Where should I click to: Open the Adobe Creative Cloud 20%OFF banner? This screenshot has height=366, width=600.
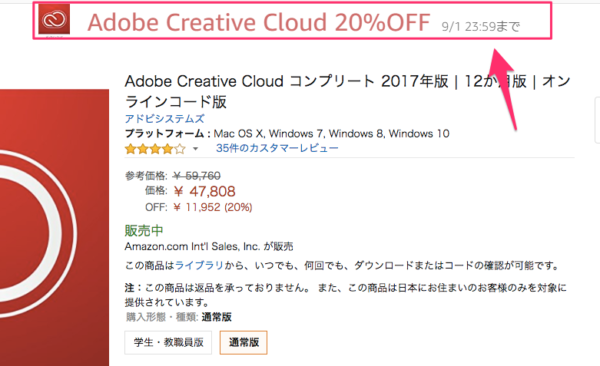[292, 21]
